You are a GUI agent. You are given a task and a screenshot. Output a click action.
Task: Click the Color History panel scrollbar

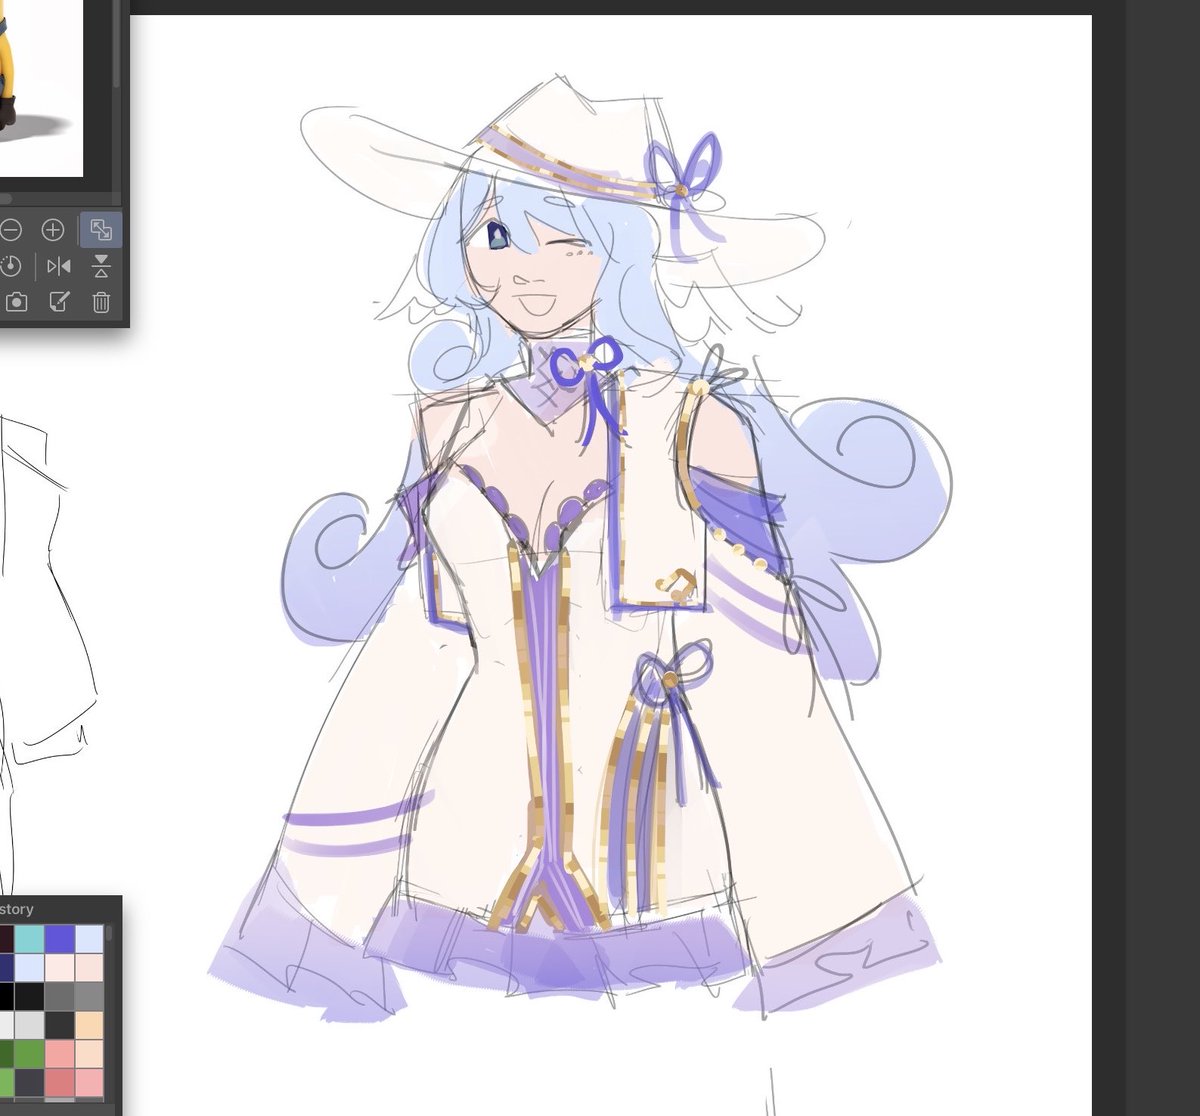pyautogui.click(x=109, y=933)
